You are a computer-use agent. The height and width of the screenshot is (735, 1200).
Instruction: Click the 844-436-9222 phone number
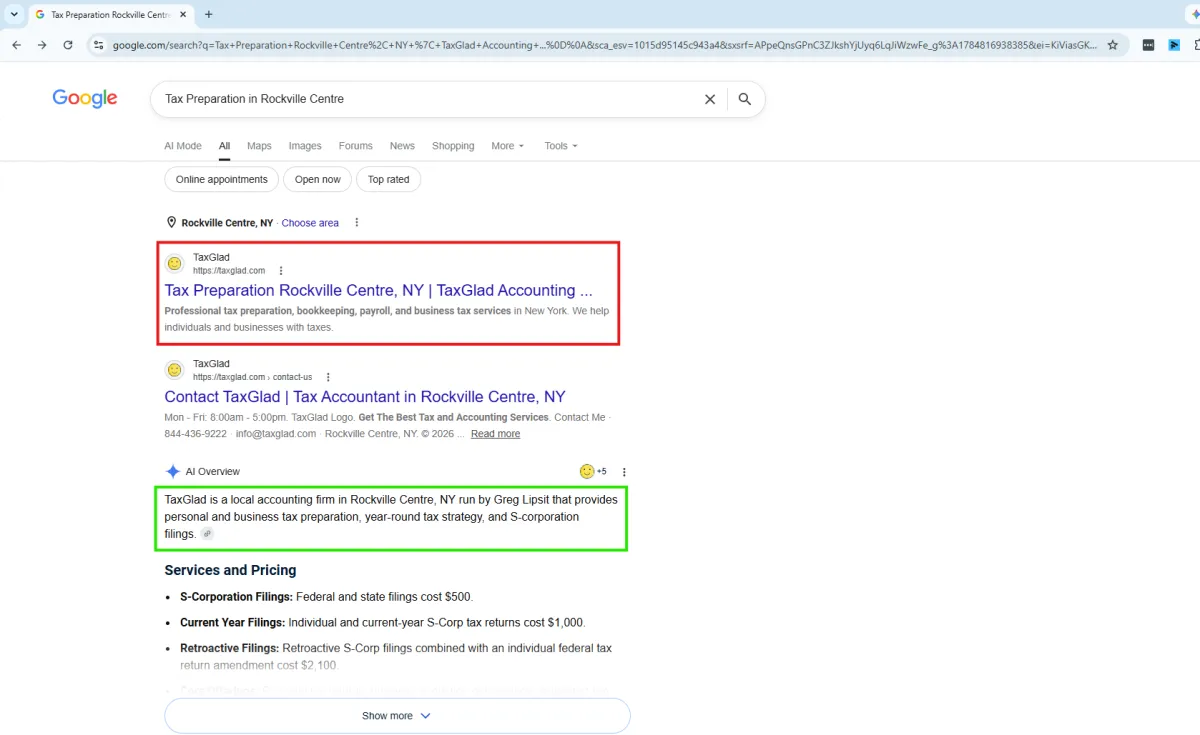click(195, 434)
